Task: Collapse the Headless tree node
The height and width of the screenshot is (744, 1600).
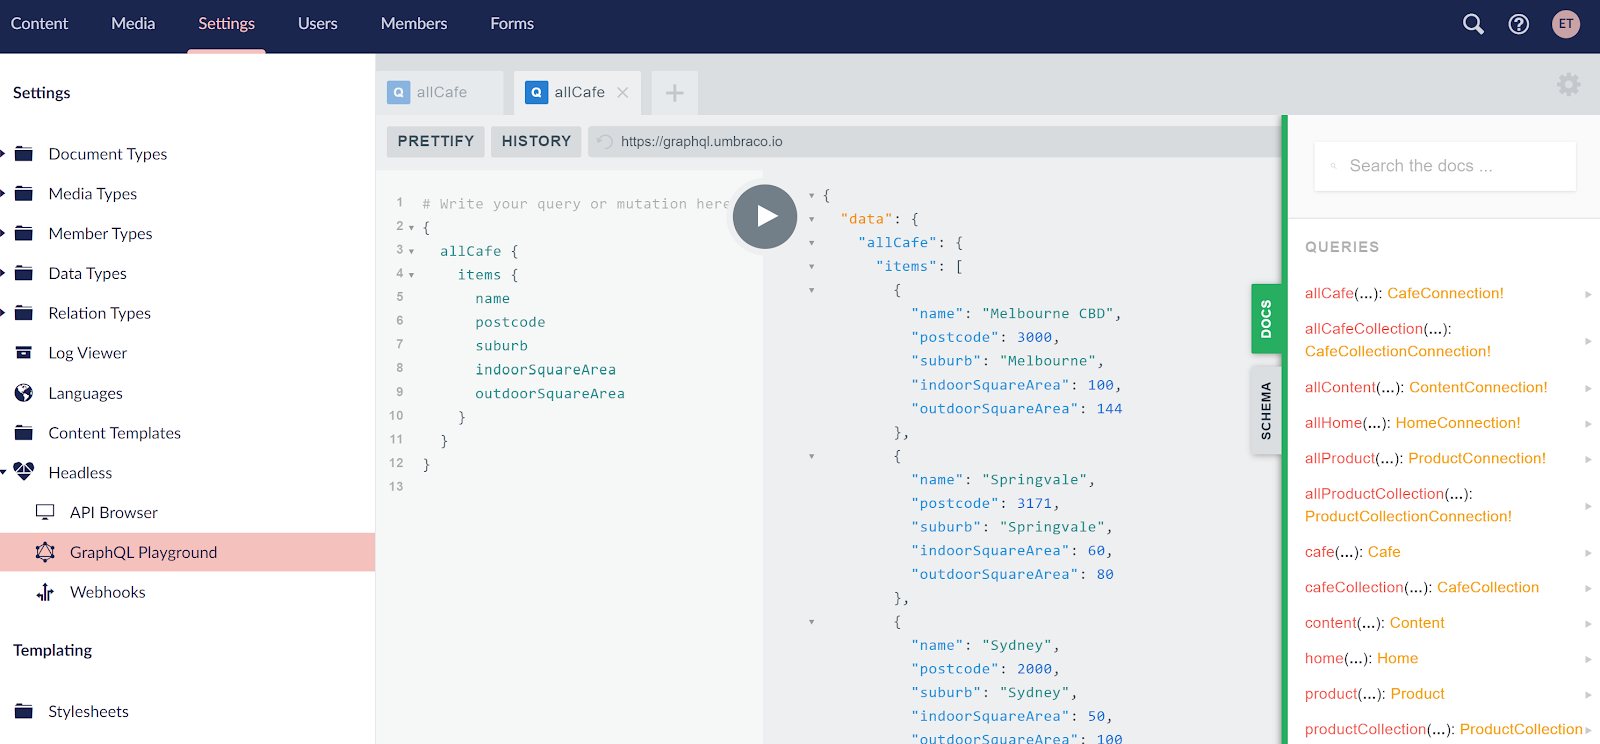Action: (x=3, y=472)
